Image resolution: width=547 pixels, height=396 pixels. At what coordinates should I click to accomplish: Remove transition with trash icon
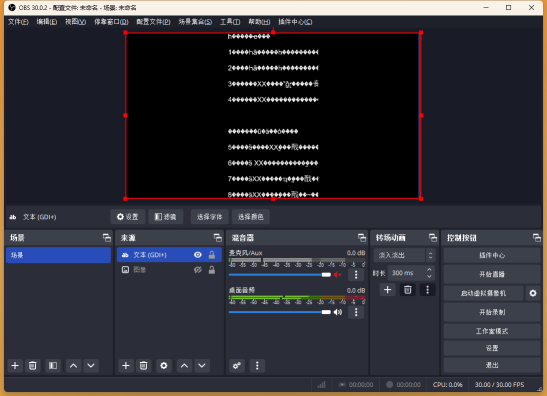coord(407,290)
